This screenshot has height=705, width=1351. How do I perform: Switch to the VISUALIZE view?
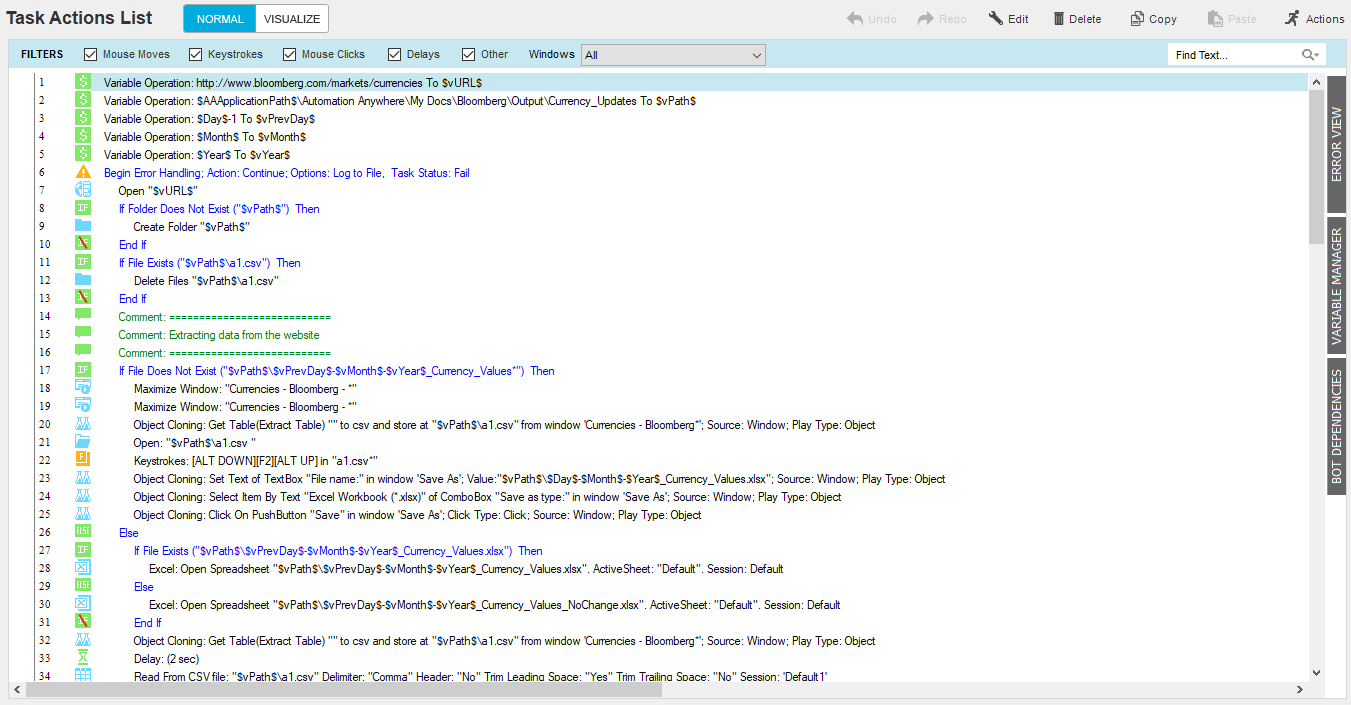(292, 19)
